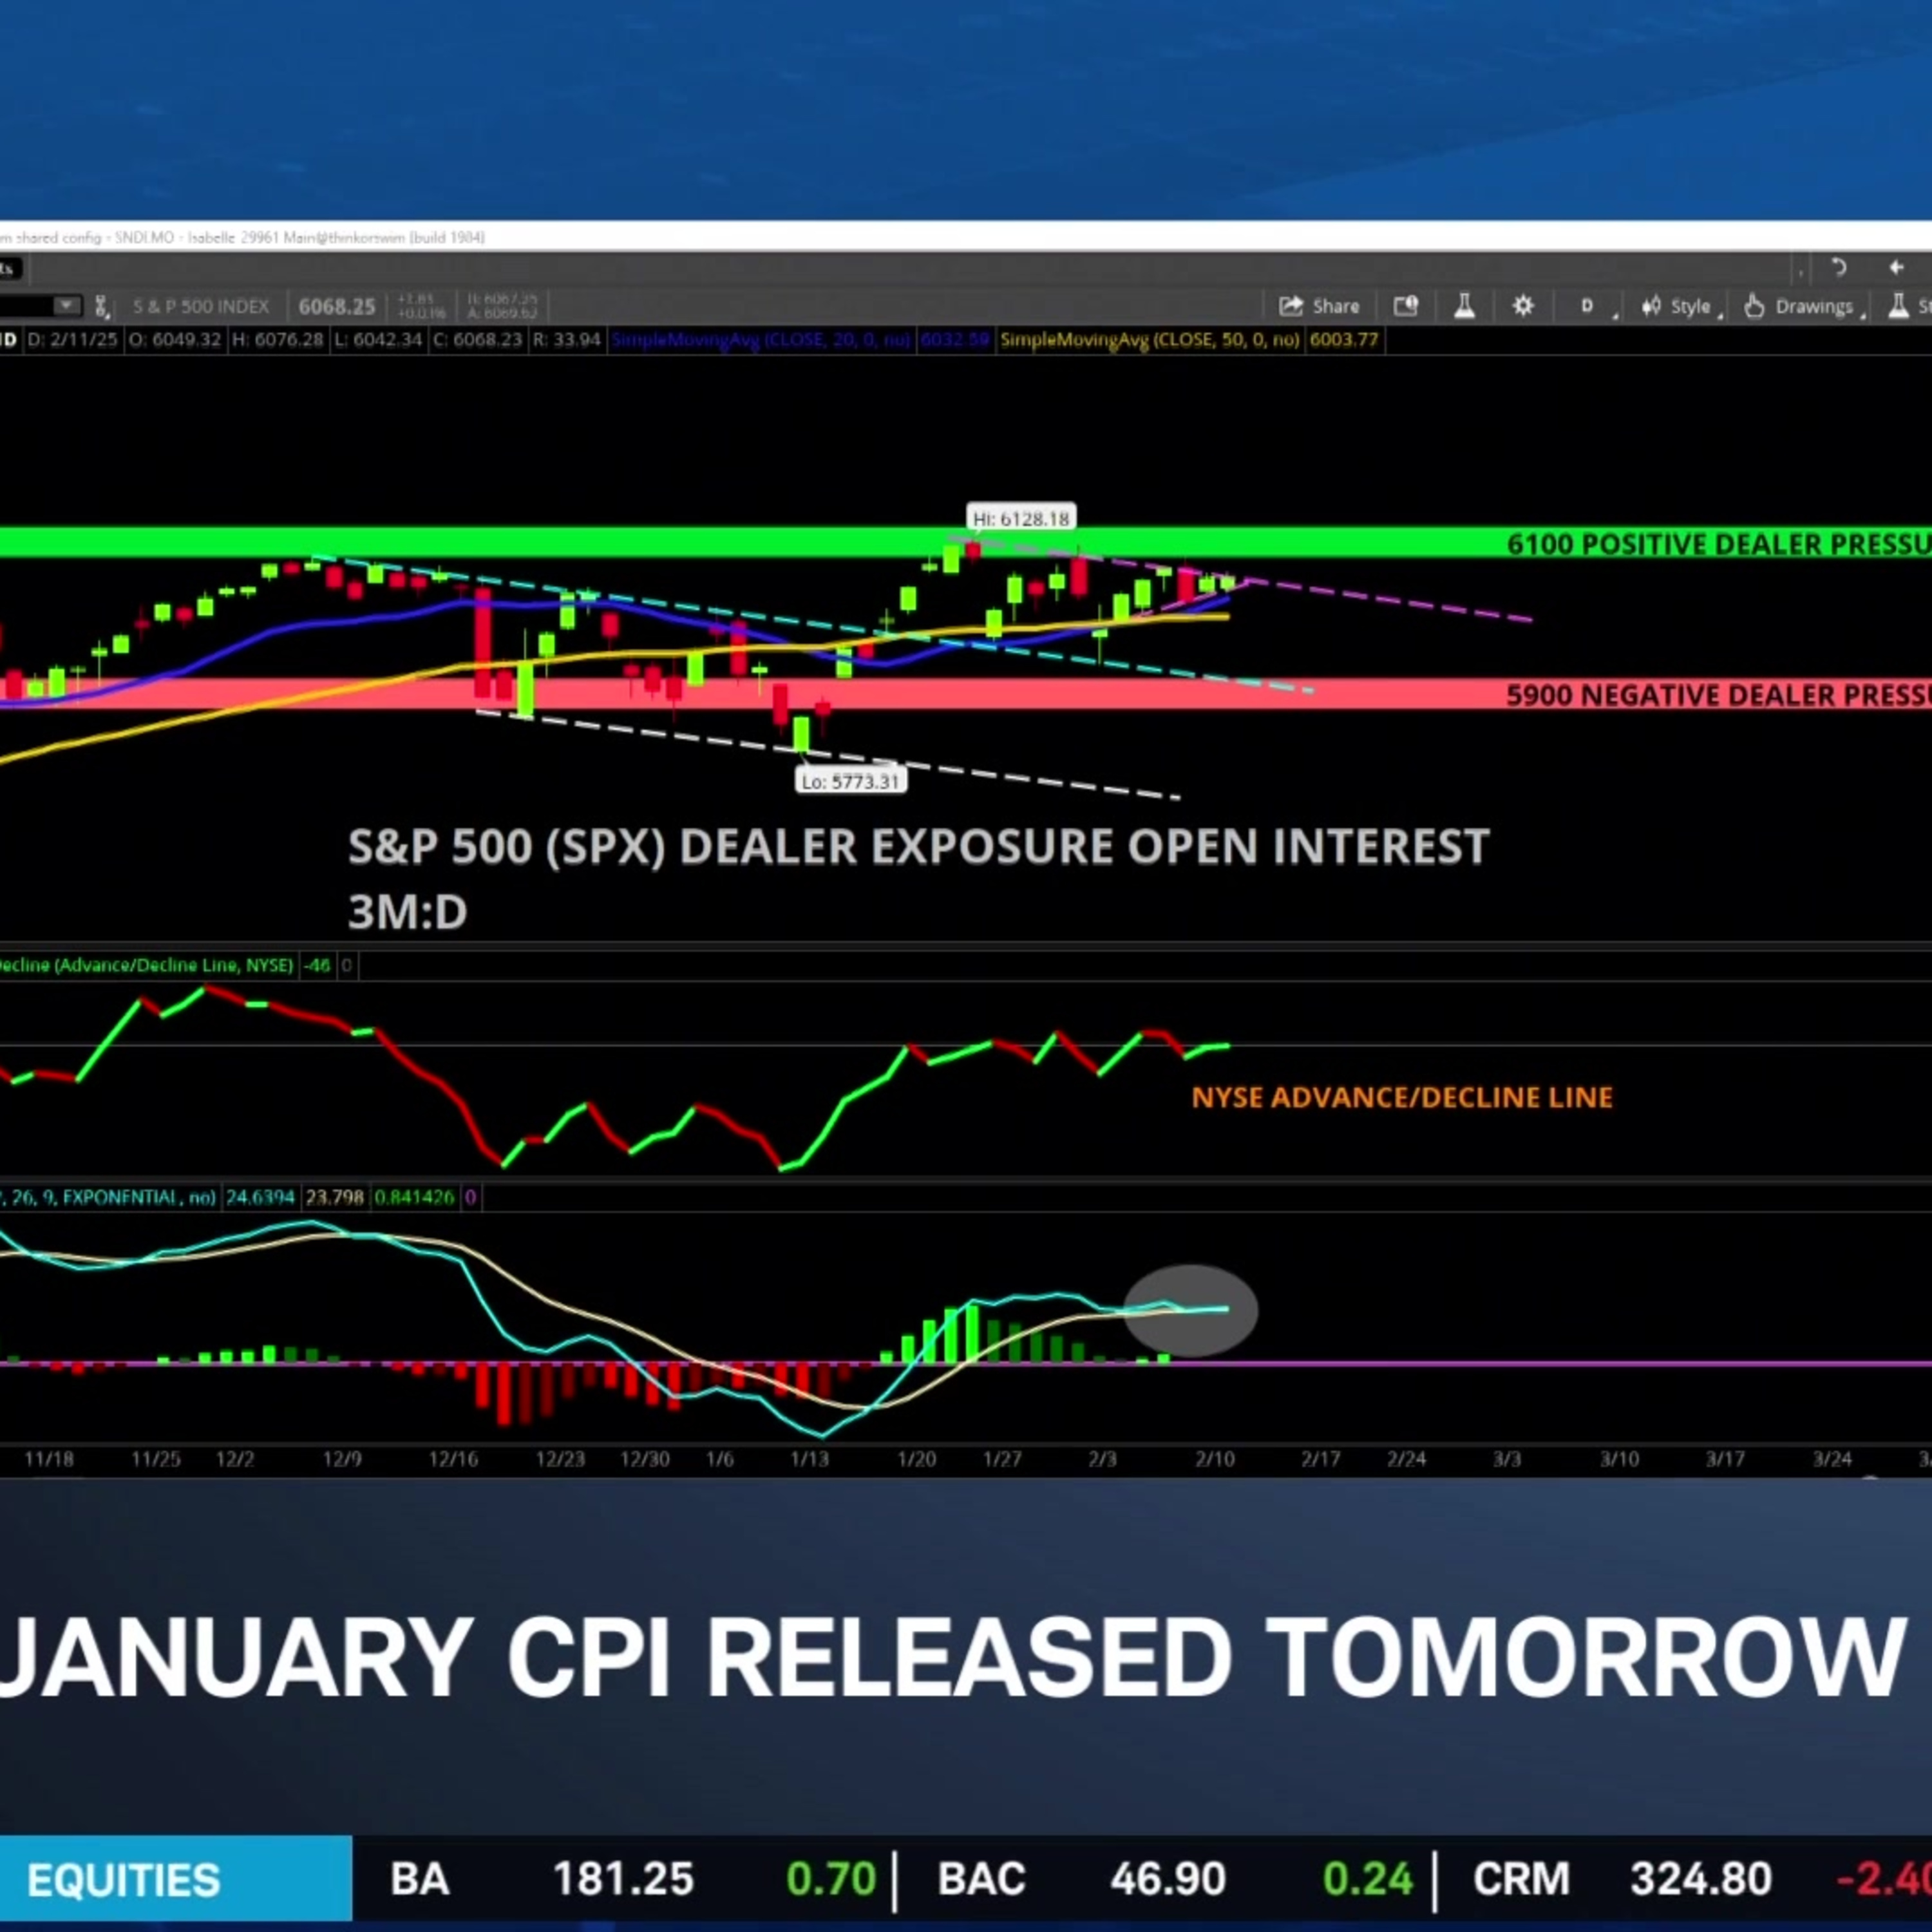This screenshot has height=1932, width=1932.
Task: Click the Hi: 6128.18 price bubble
Action: pyautogui.click(x=1021, y=518)
